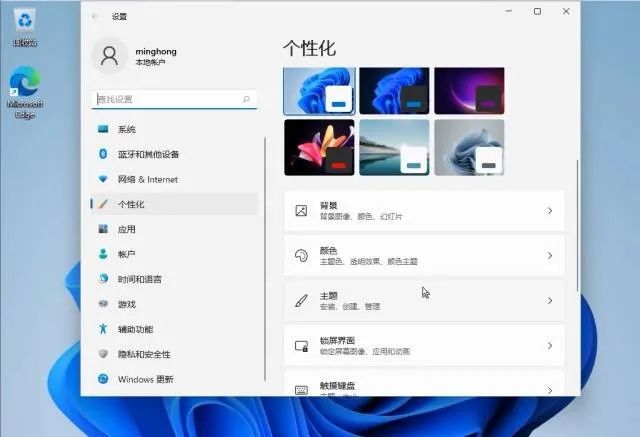Apply the purple glow dark theme

point(469,91)
